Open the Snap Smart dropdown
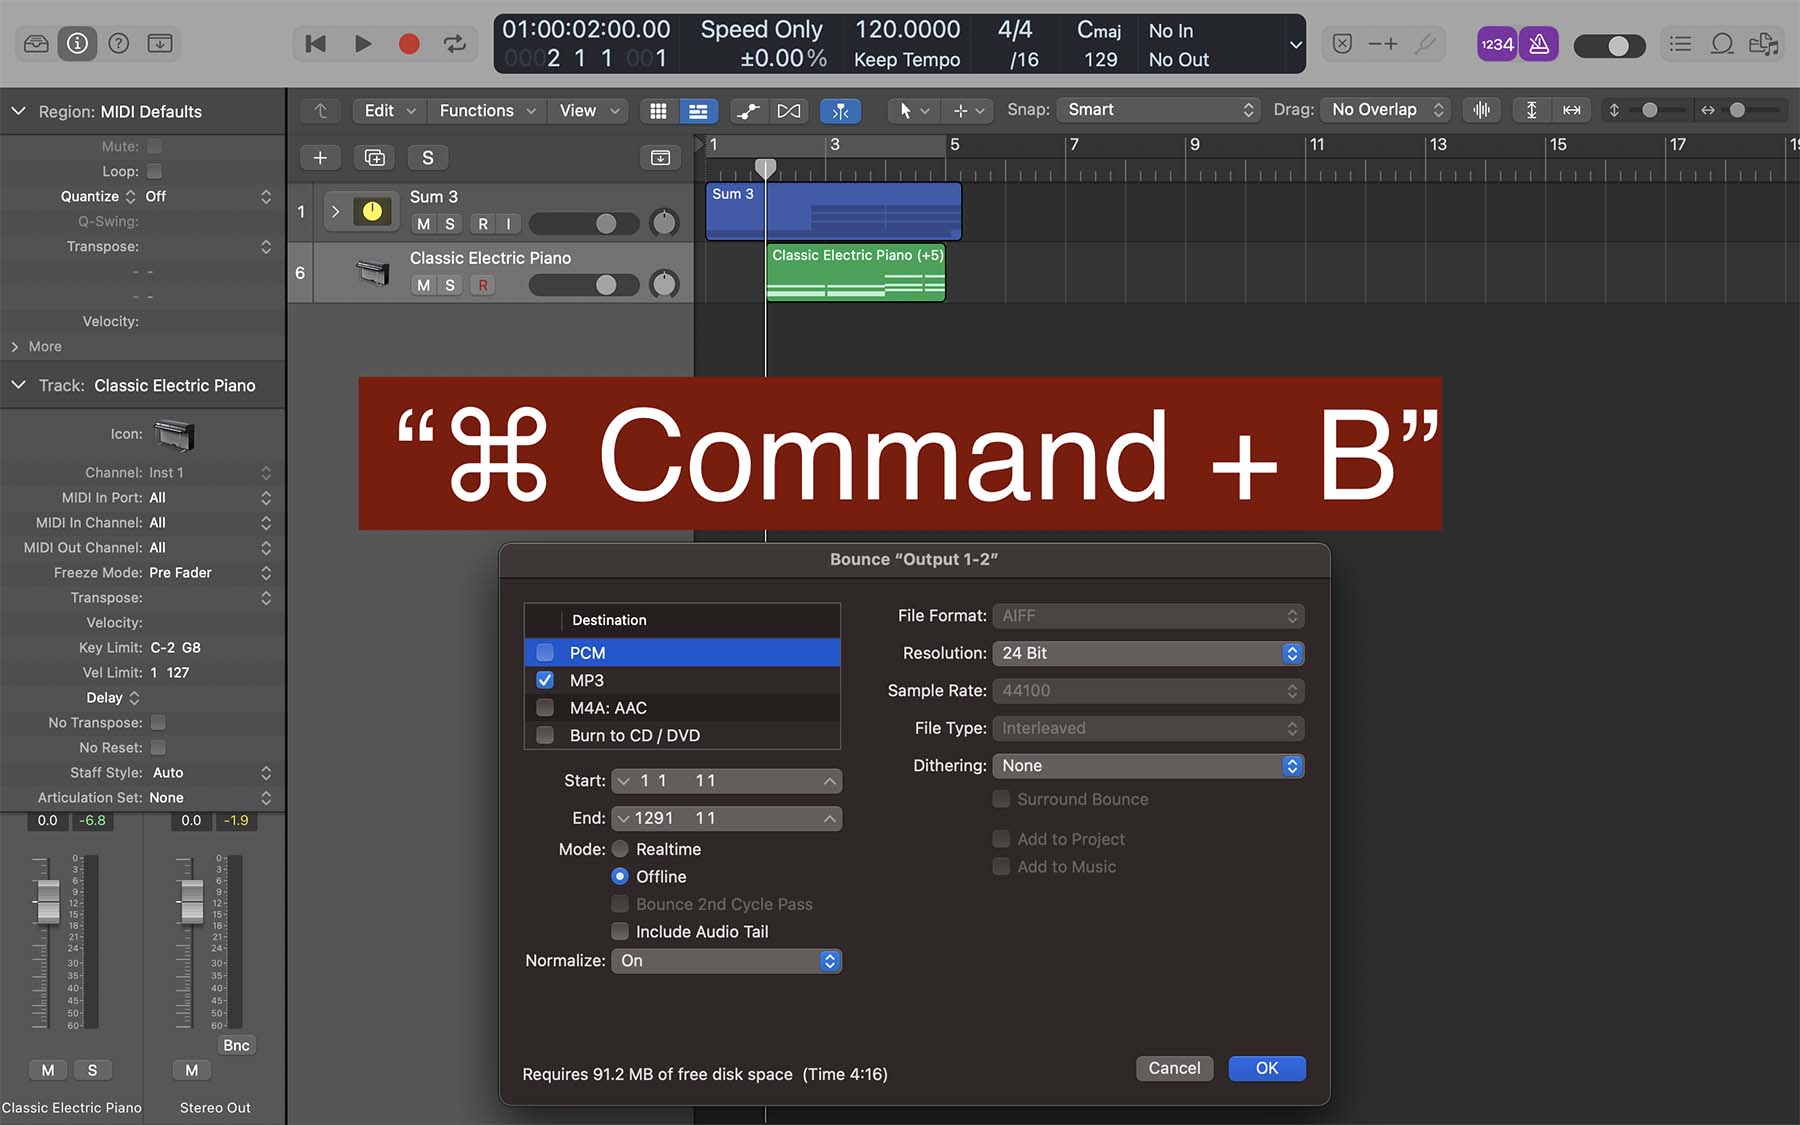Image resolution: width=1800 pixels, height=1125 pixels. [1158, 110]
